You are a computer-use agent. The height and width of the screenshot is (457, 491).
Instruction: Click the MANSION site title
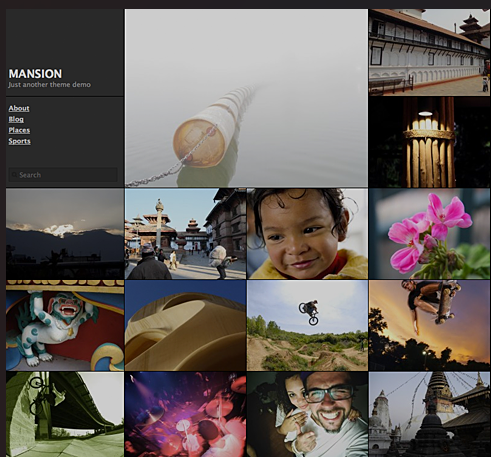point(35,74)
